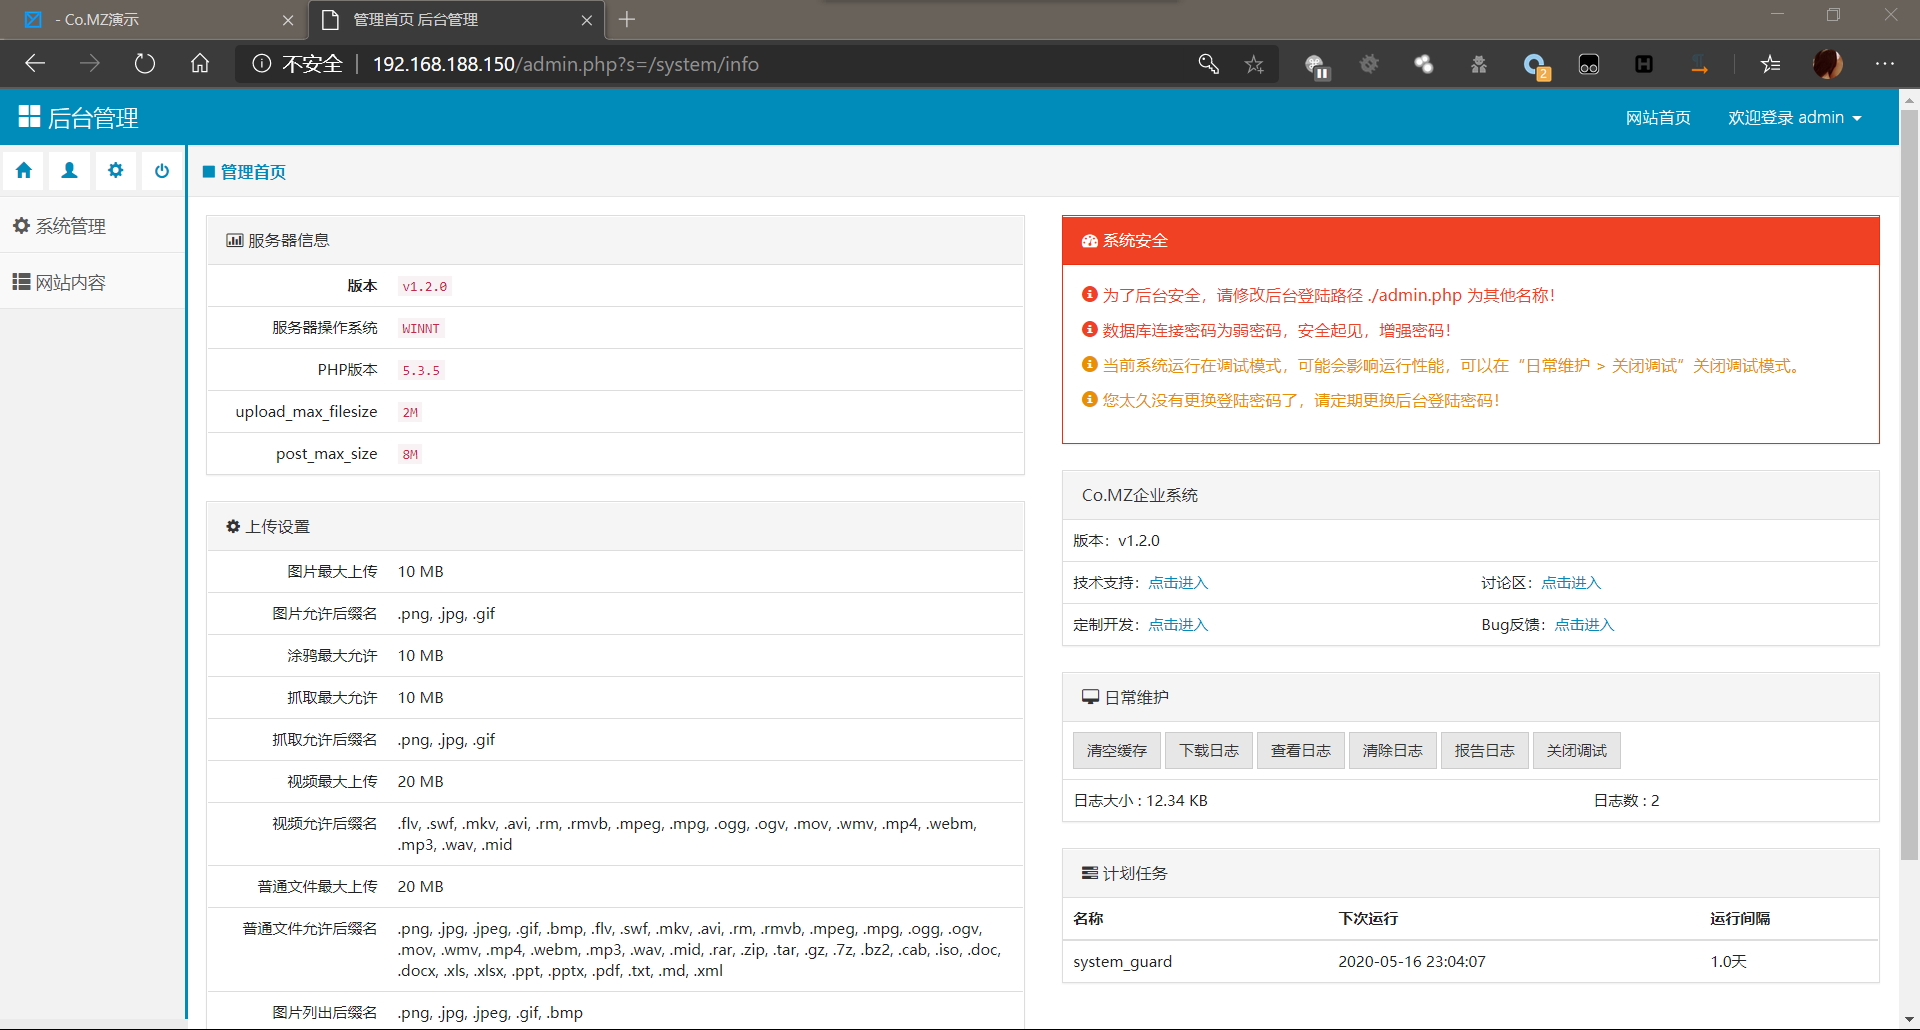
Task: Click the system_guard task name
Action: 1122,962
